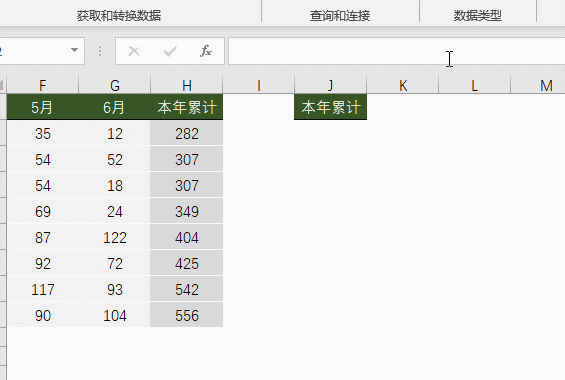Click the formula bar resize dots handle
Viewport: 565px width, 380px height.
click(x=100, y=51)
